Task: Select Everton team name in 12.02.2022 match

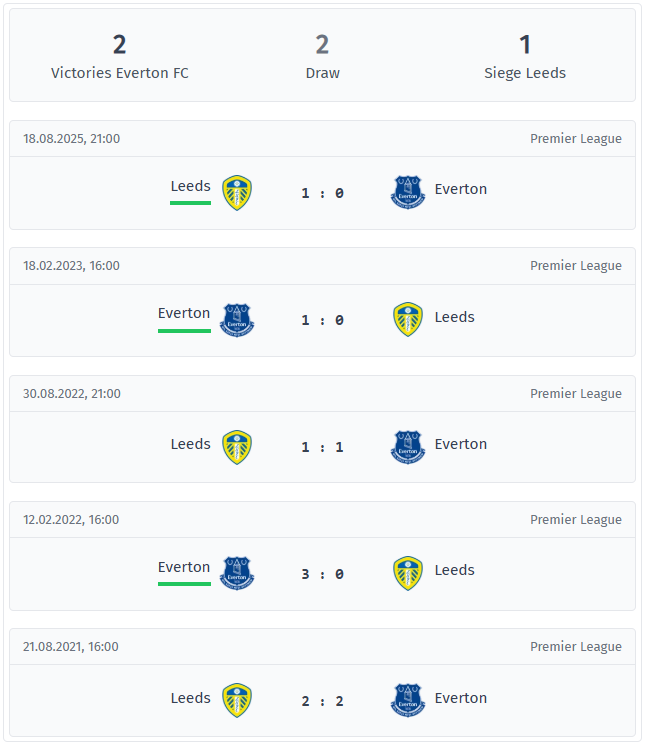Action: click(184, 567)
